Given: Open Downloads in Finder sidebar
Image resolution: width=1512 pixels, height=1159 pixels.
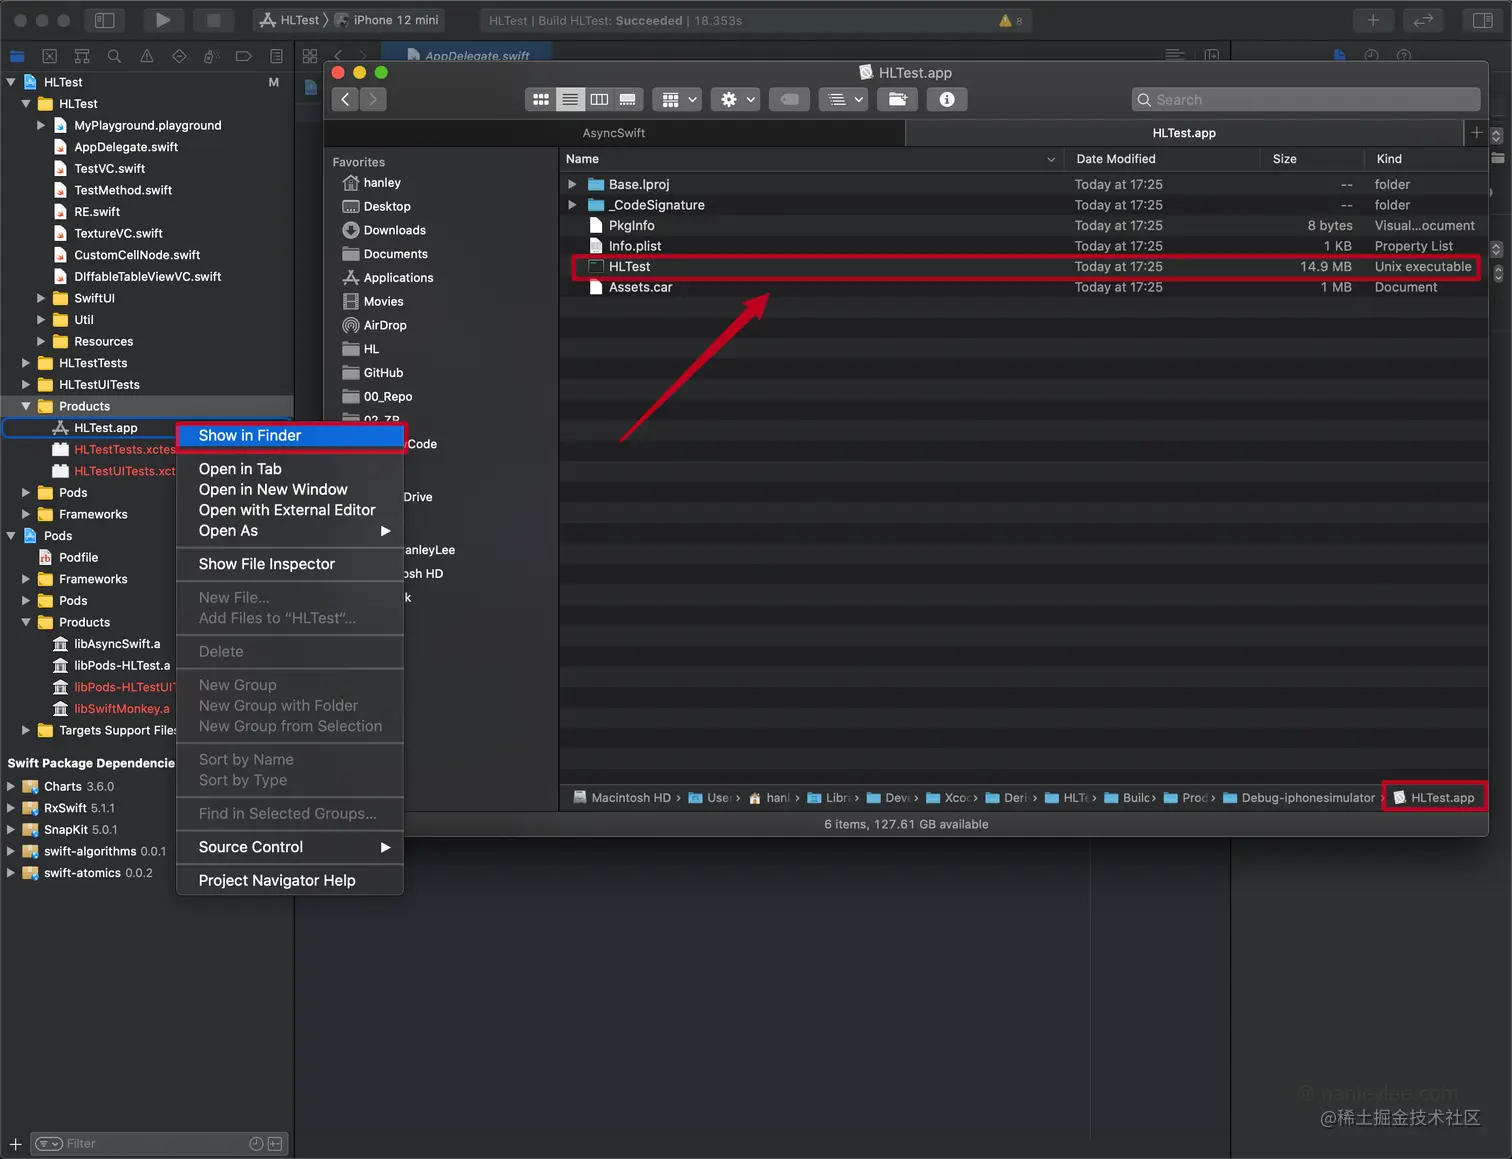Looking at the screenshot, I should pyautogui.click(x=395, y=230).
